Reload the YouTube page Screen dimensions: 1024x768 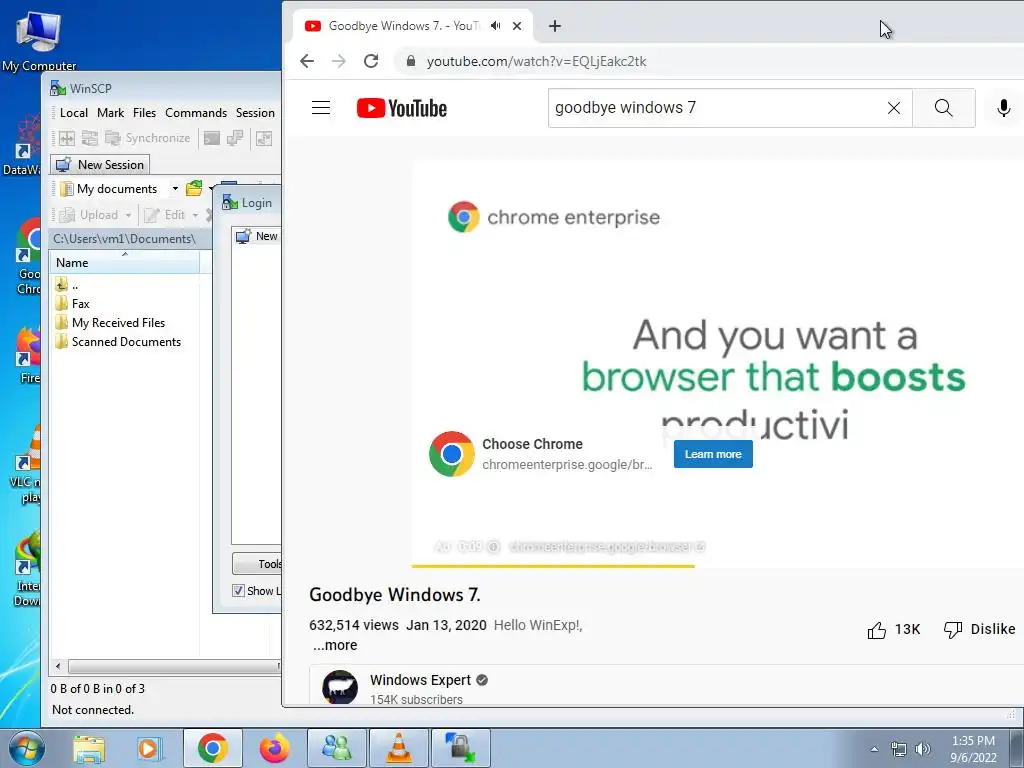(371, 61)
